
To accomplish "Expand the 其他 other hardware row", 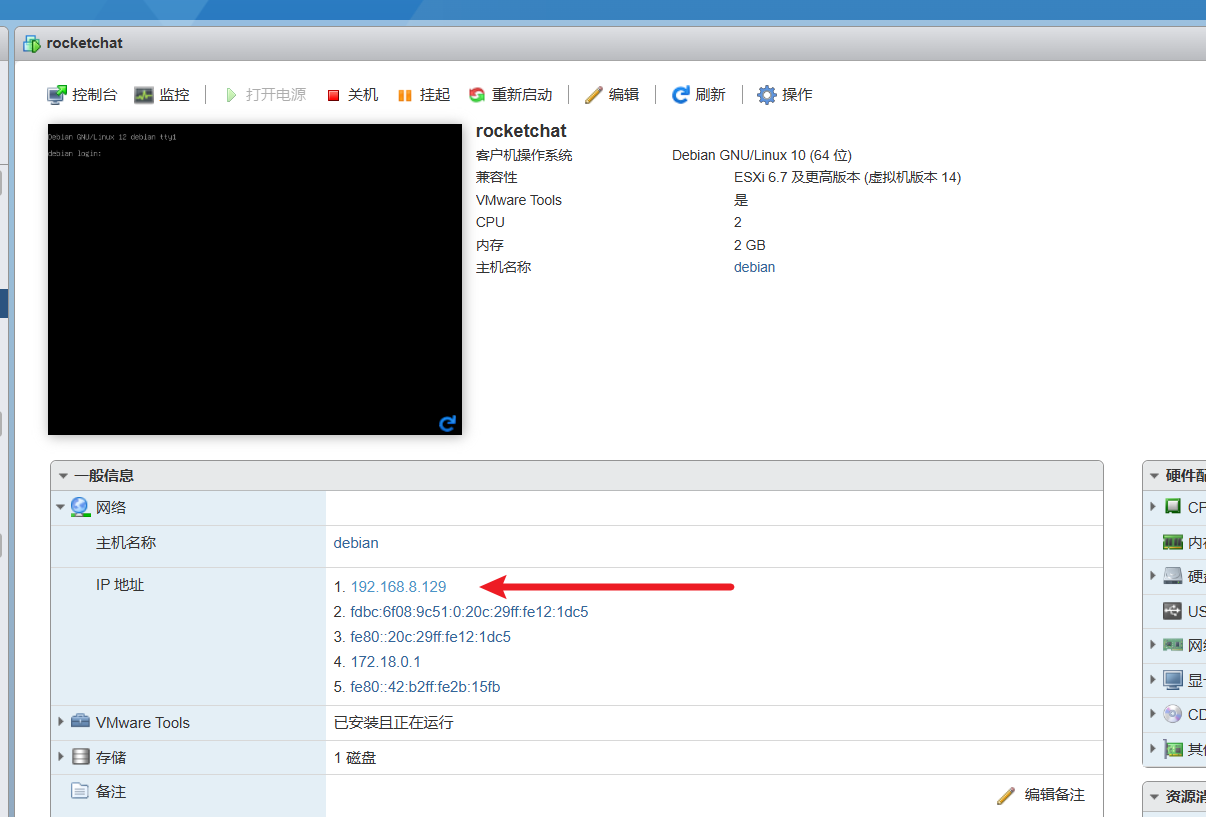I will coord(1154,748).
